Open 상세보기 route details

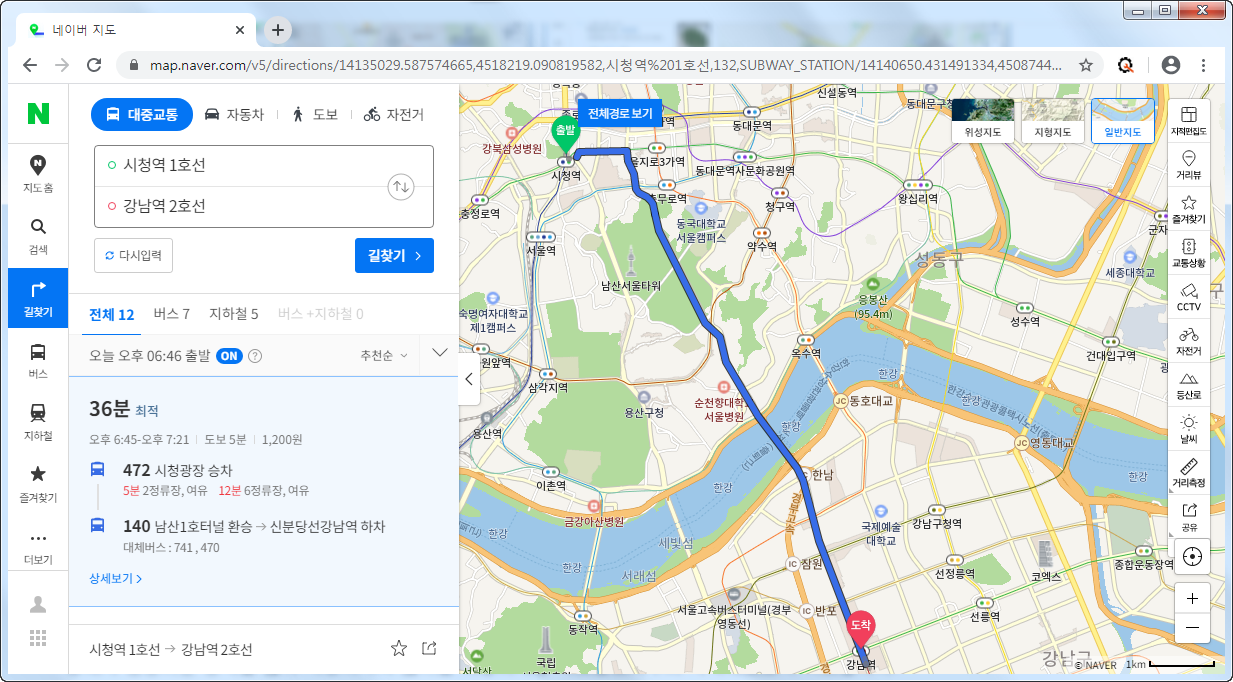click(115, 578)
